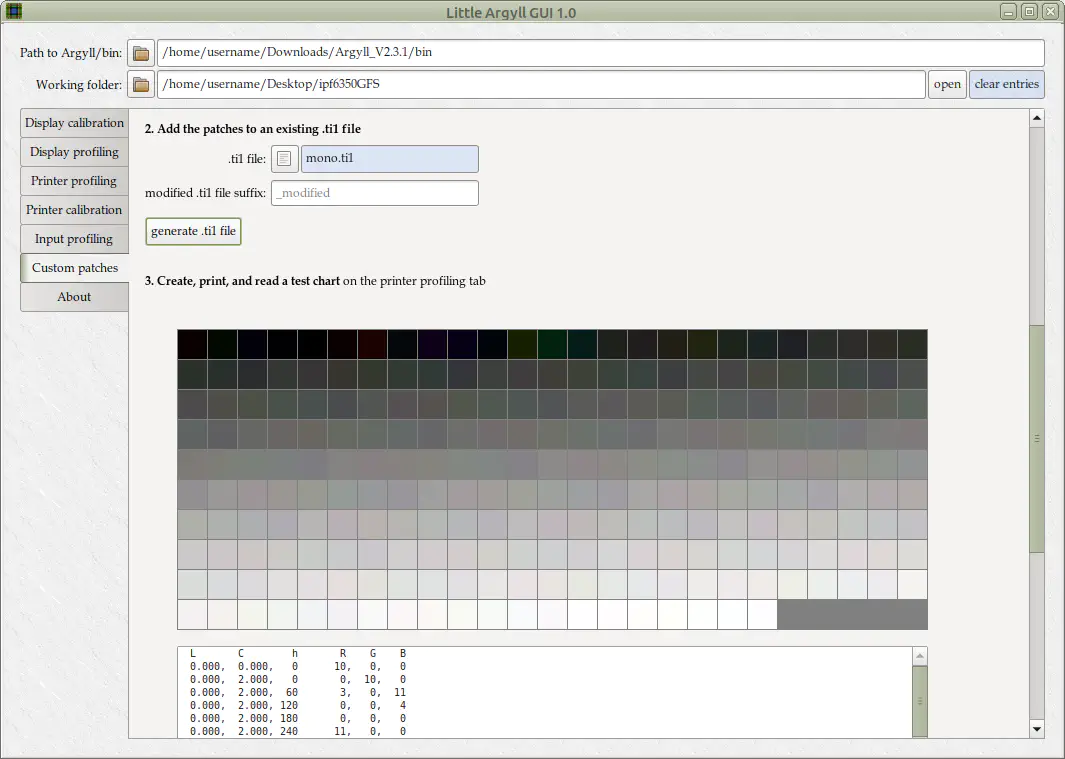
Task: Click patch row with h value 60
Action: 298,692
